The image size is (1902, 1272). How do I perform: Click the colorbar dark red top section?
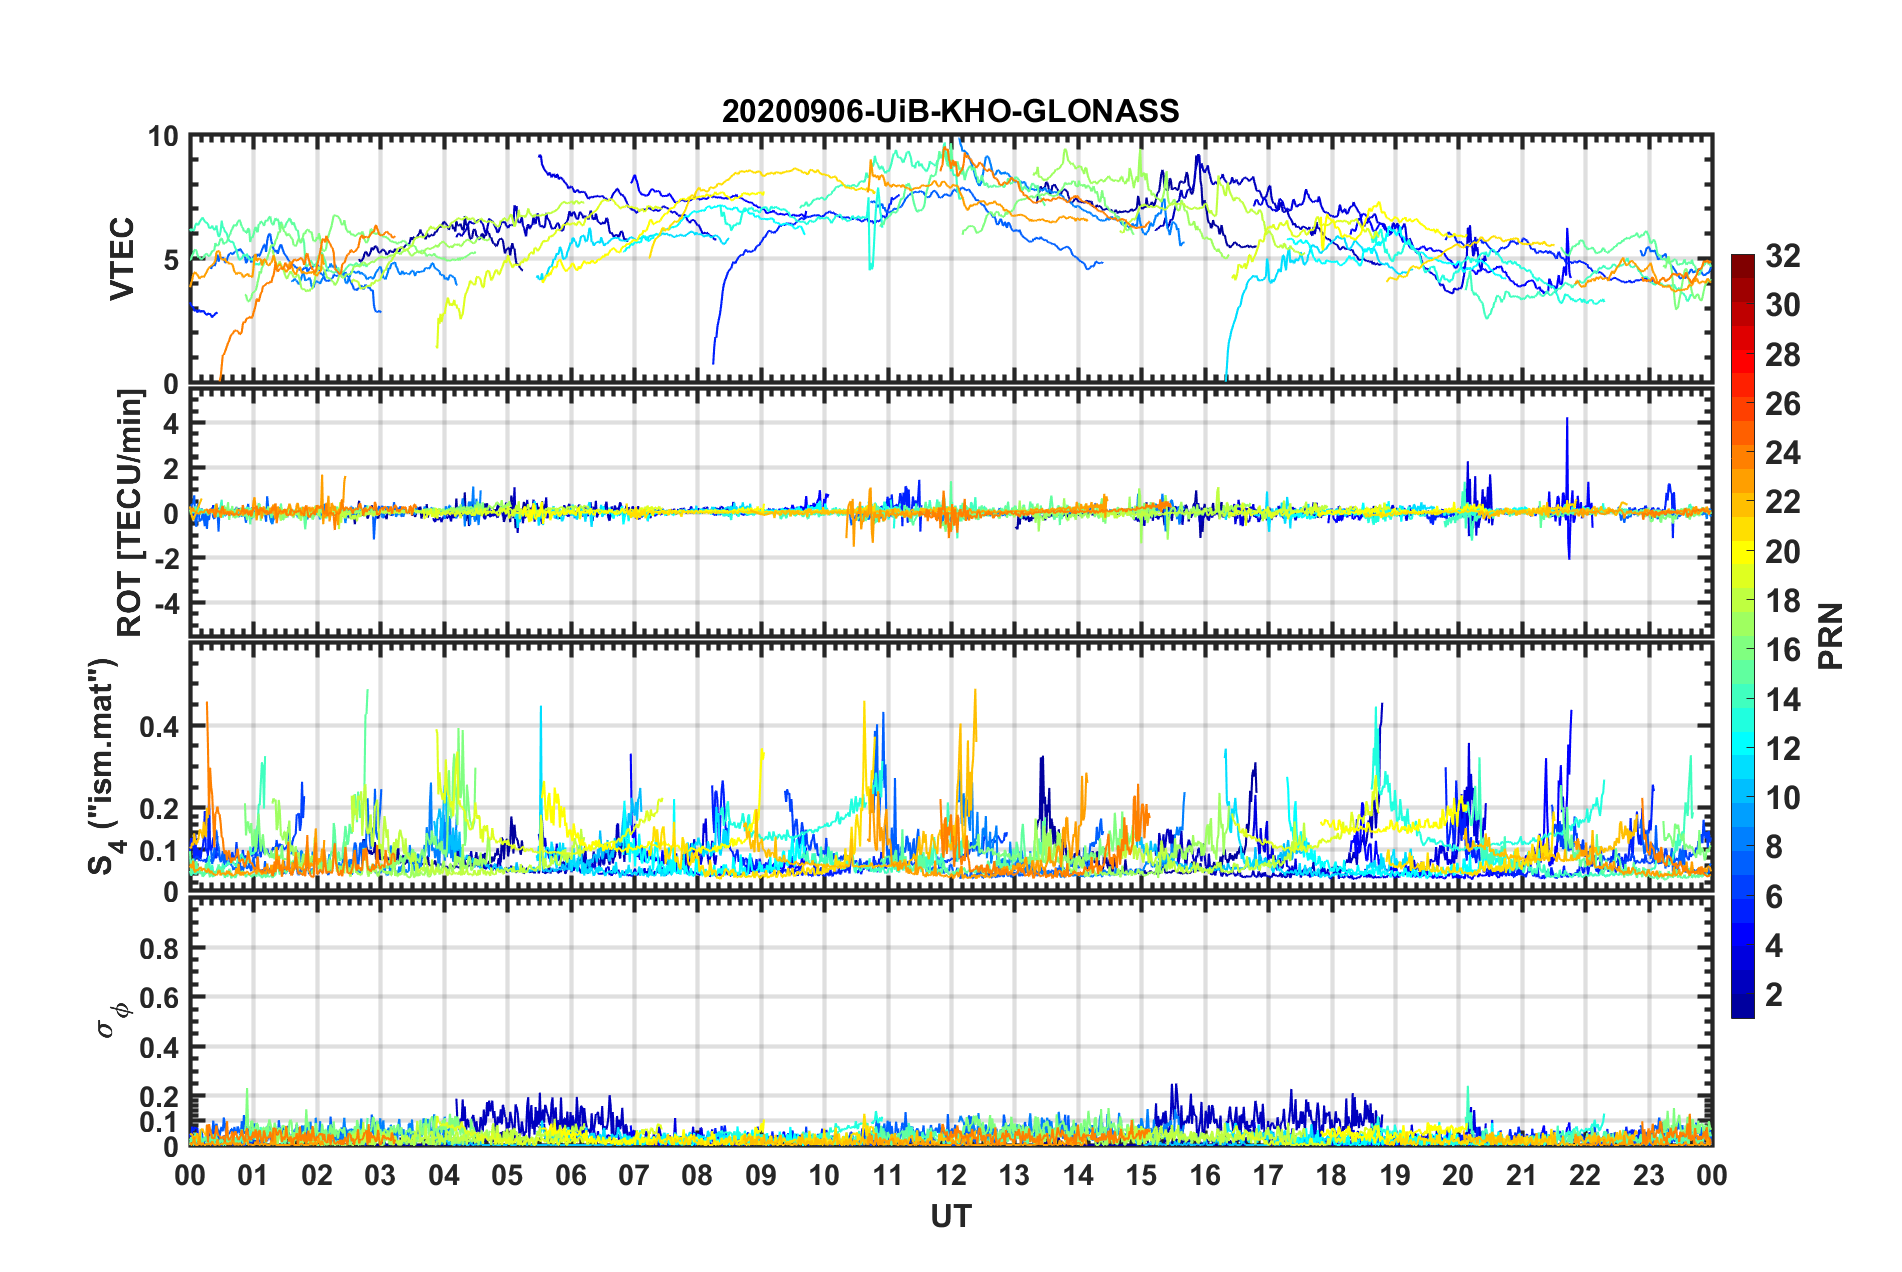1742,265
